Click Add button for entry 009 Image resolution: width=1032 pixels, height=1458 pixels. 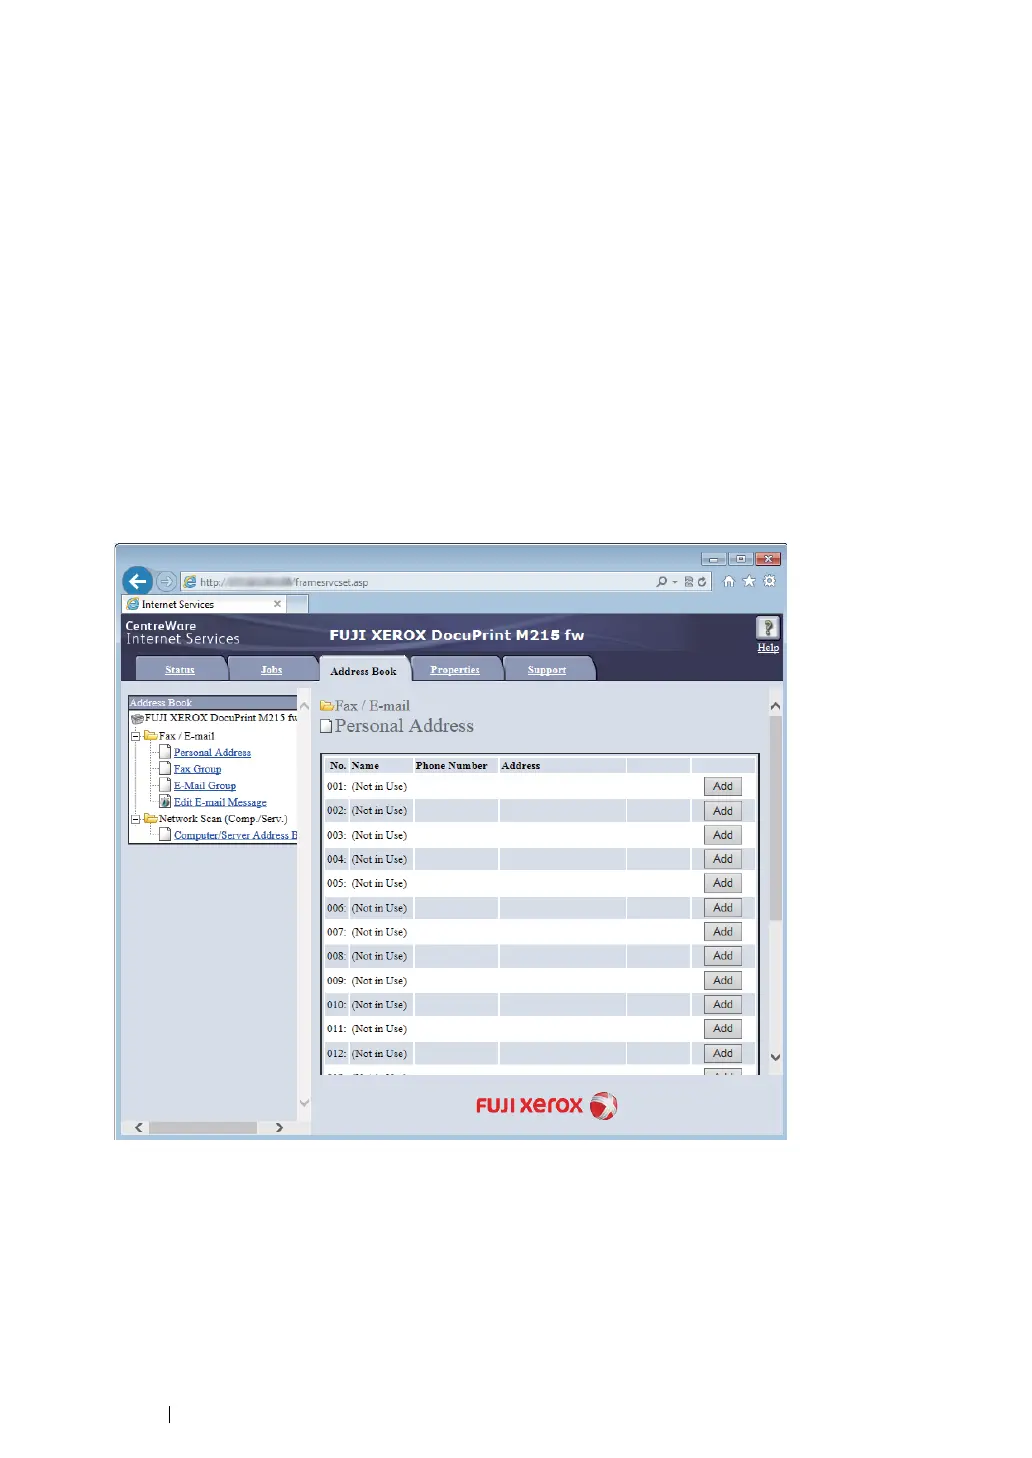723,981
